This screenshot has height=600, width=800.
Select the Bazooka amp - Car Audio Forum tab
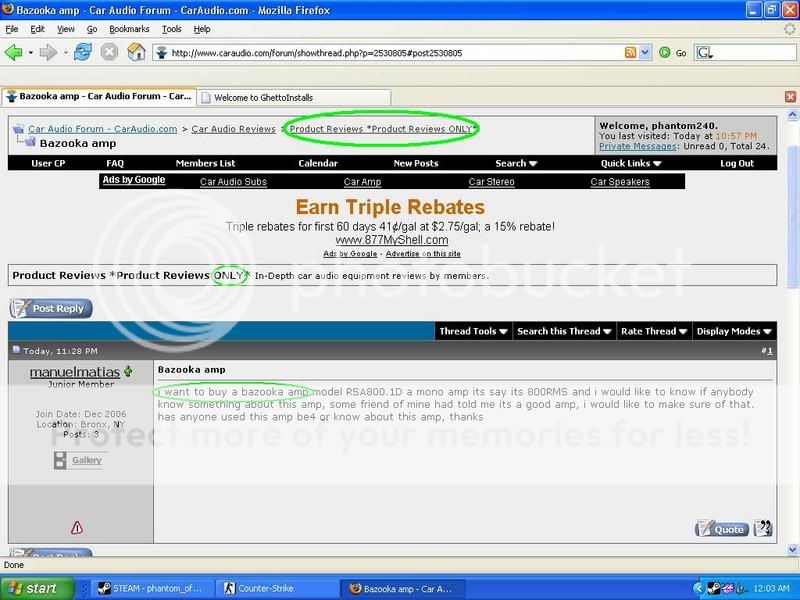[x=99, y=96]
